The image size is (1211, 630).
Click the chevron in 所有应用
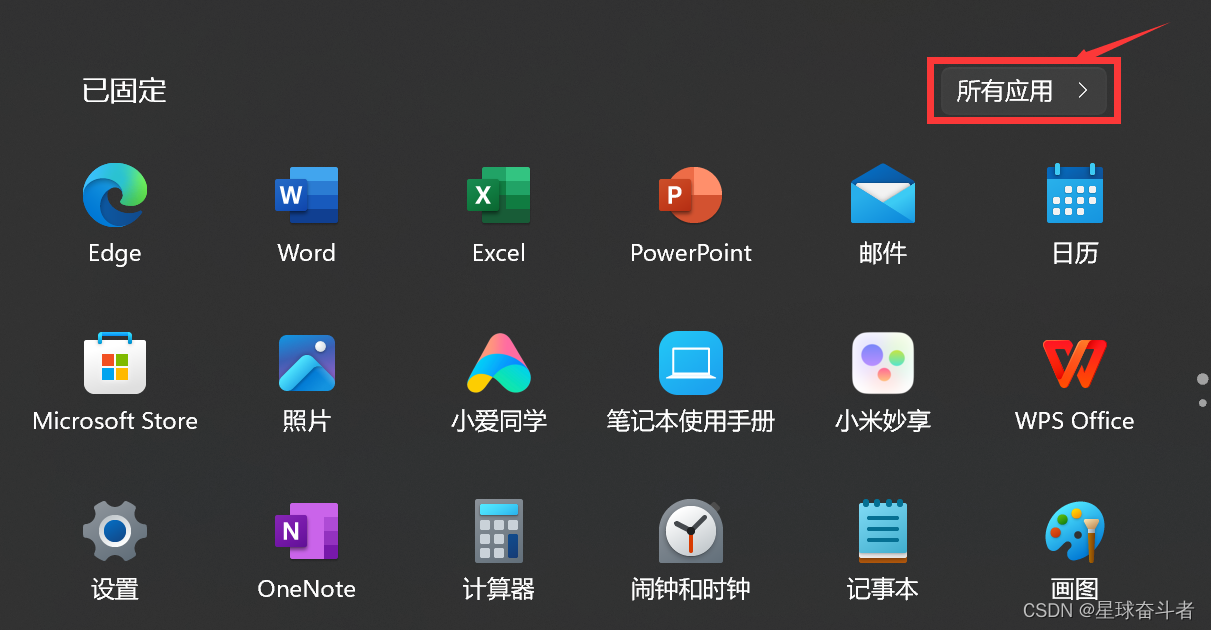click(1083, 91)
